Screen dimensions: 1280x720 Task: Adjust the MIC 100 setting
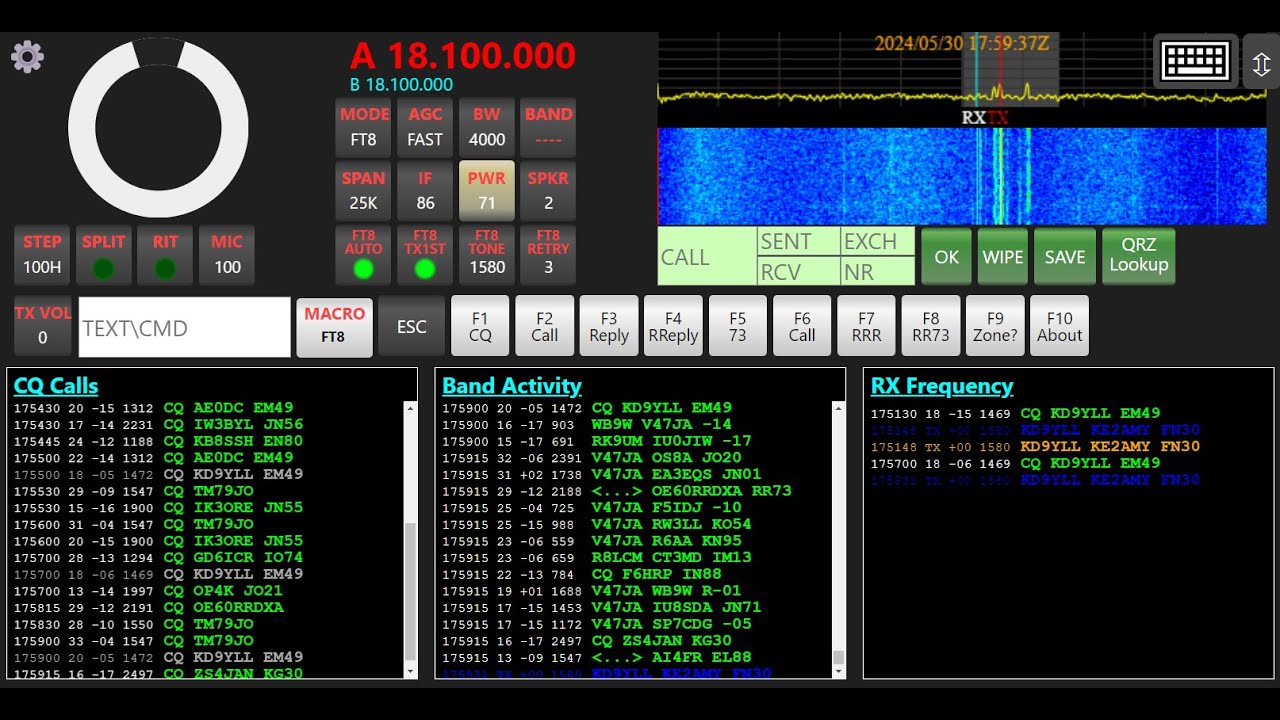tap(227, 256)
